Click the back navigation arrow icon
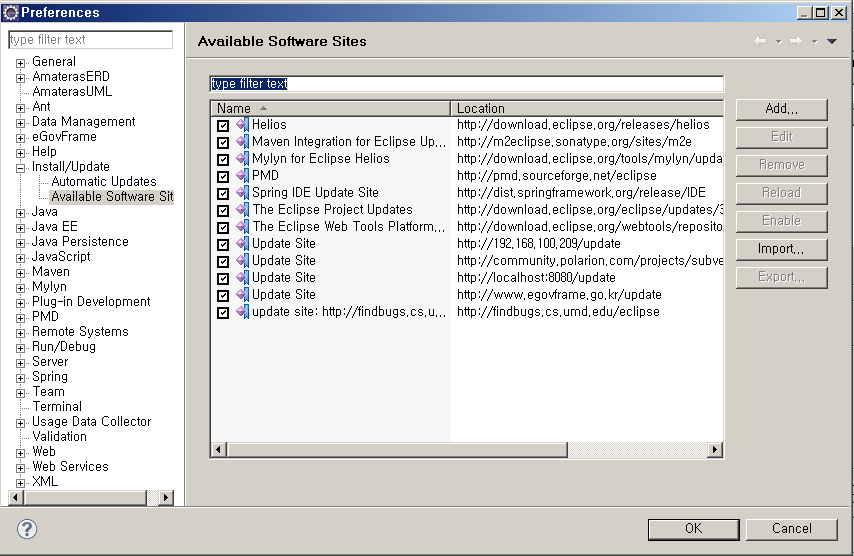The width and height of the screenshot is (854, 556). point(760,41)
